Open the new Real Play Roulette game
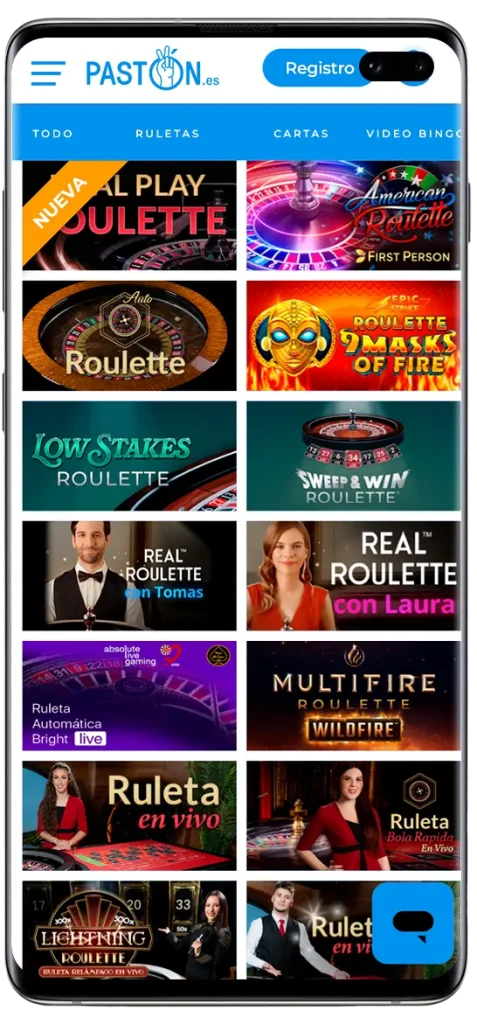Screen dimensions: 477x1024 tap(129, 216)
